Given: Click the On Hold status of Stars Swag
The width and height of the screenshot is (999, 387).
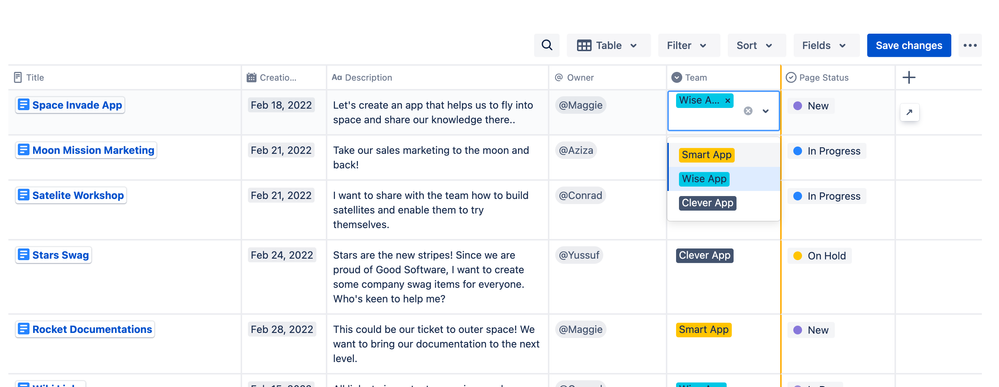Looking at the screenshot, I should pyautogui.click(x=819, y=256).
